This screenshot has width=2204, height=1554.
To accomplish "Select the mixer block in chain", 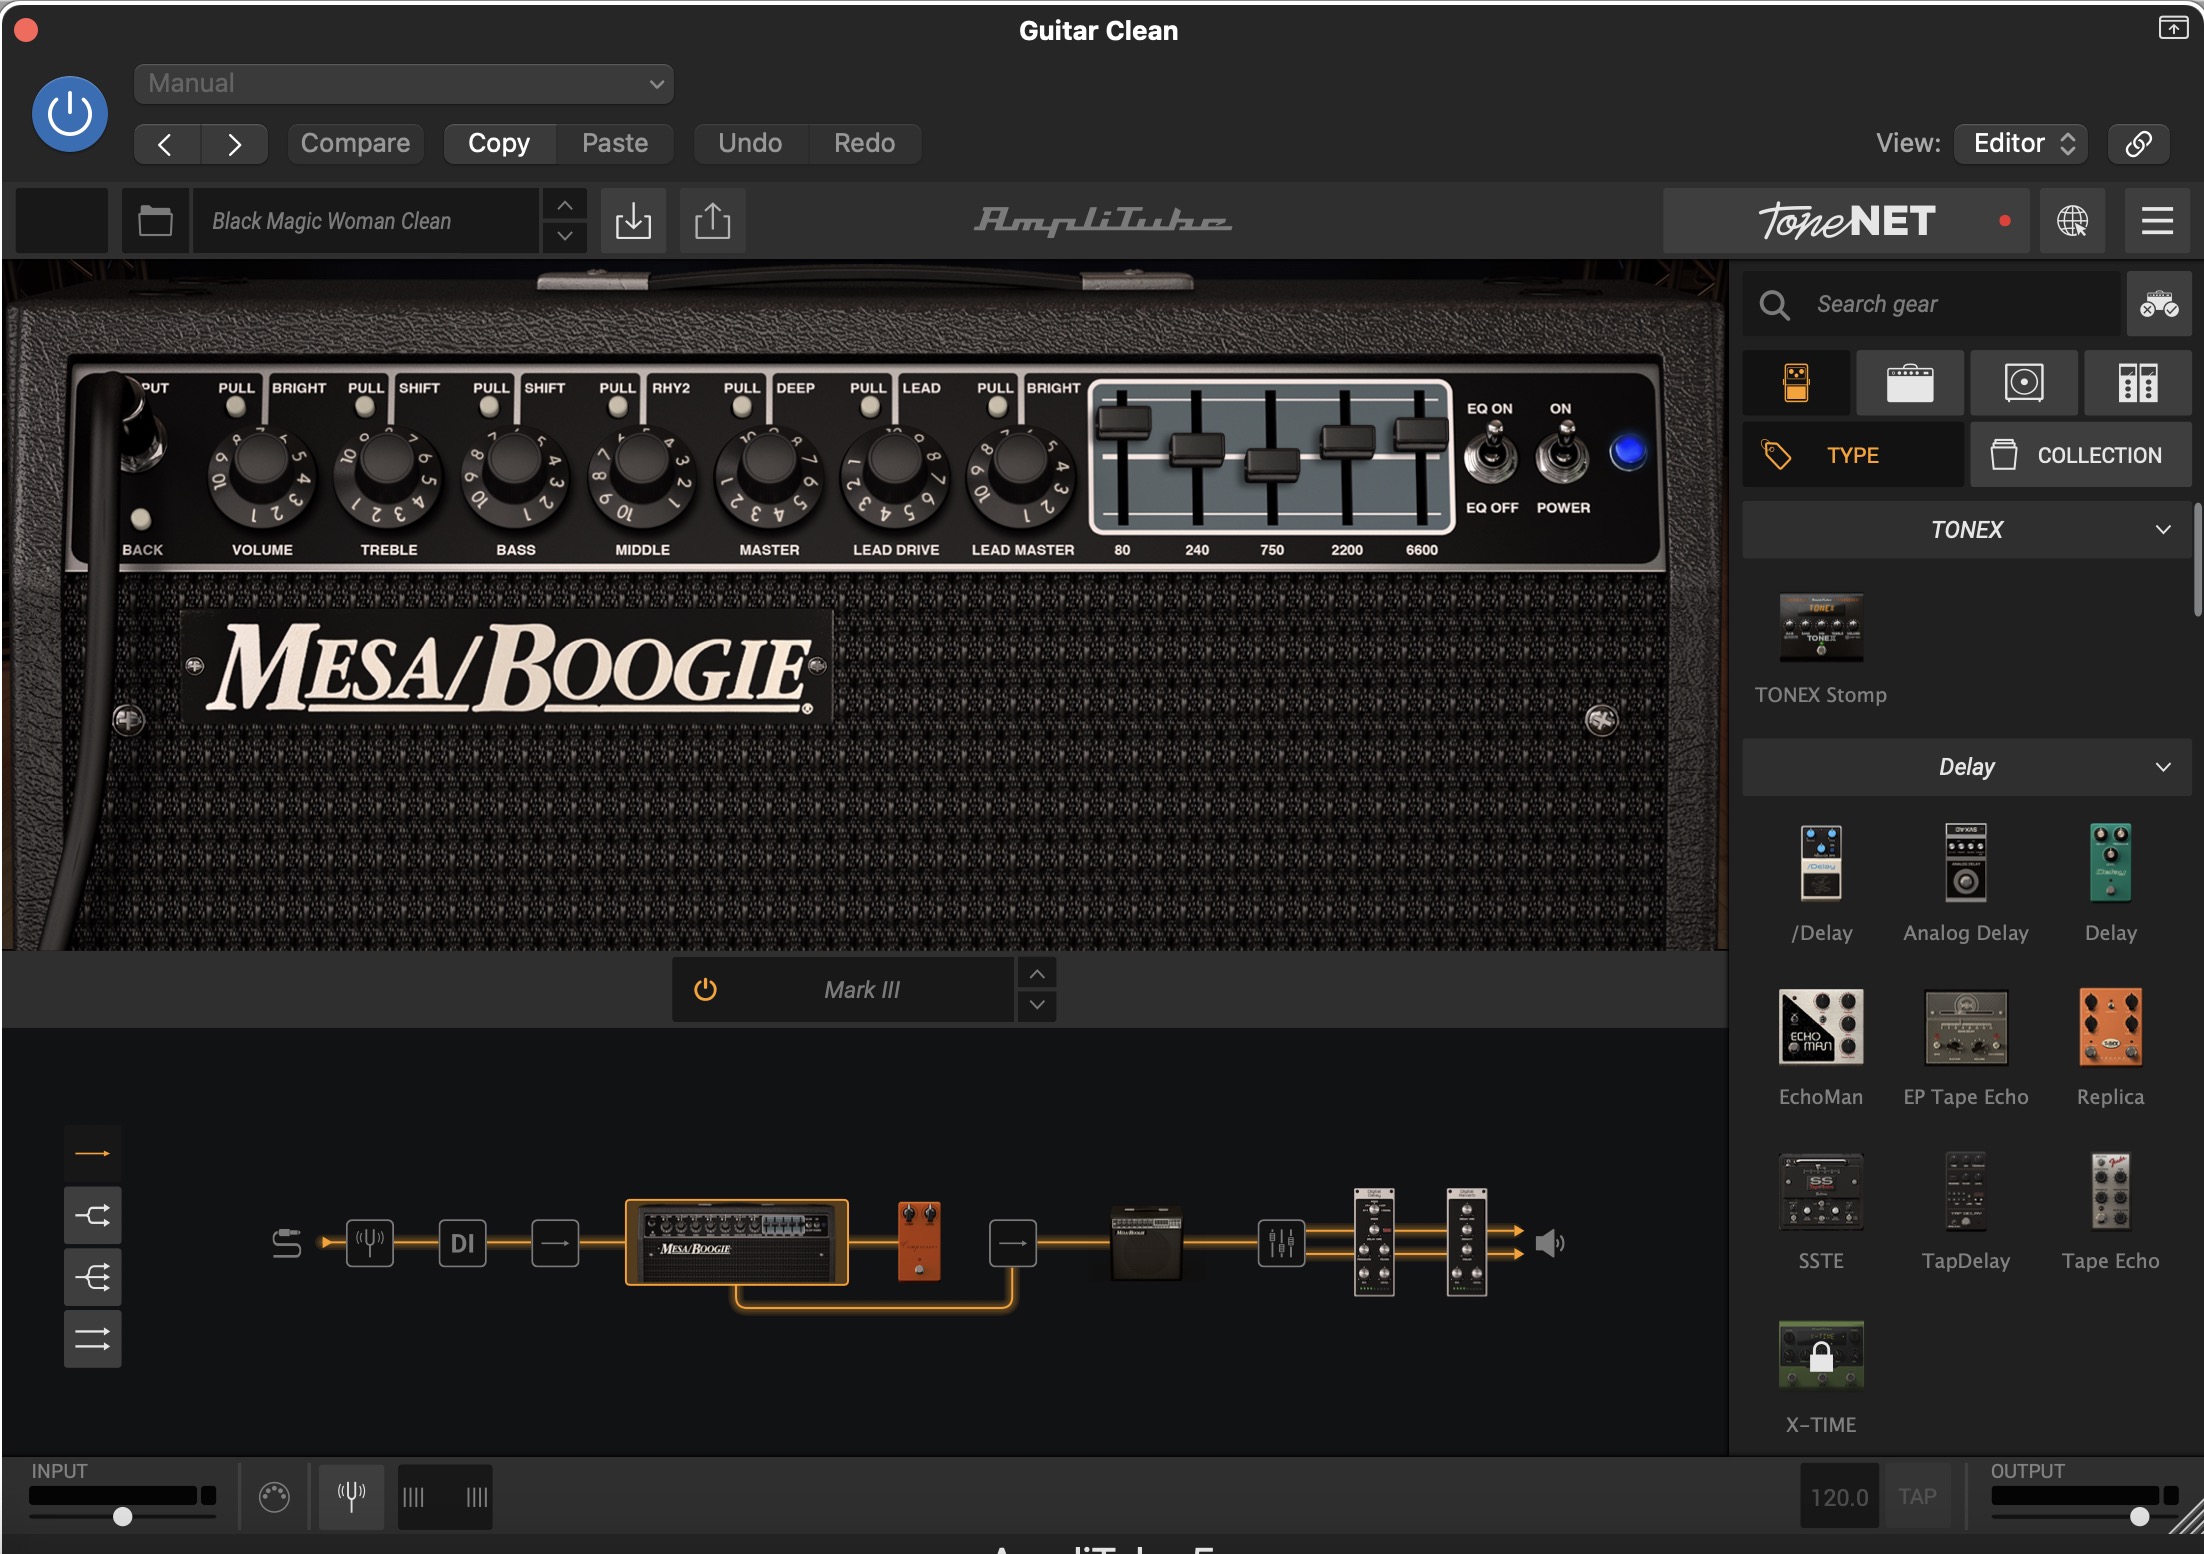I will [1281, 1243].
